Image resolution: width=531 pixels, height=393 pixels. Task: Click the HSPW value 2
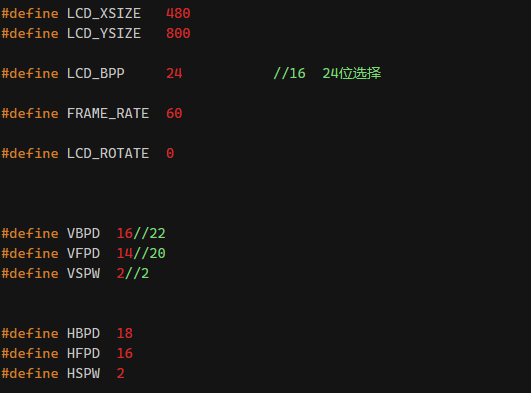(121, 373)
